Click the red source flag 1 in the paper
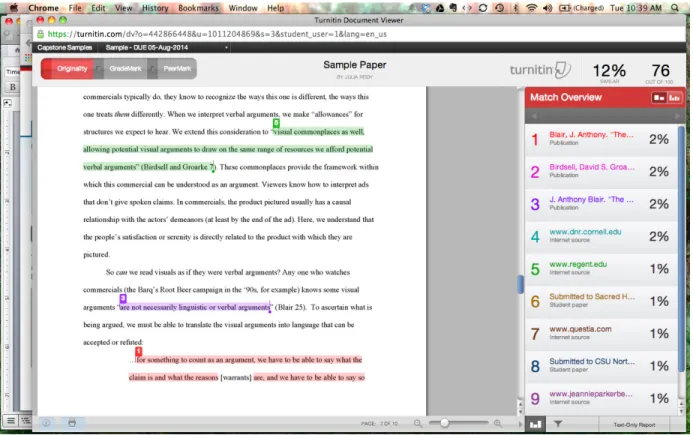 tap(138, 351)
